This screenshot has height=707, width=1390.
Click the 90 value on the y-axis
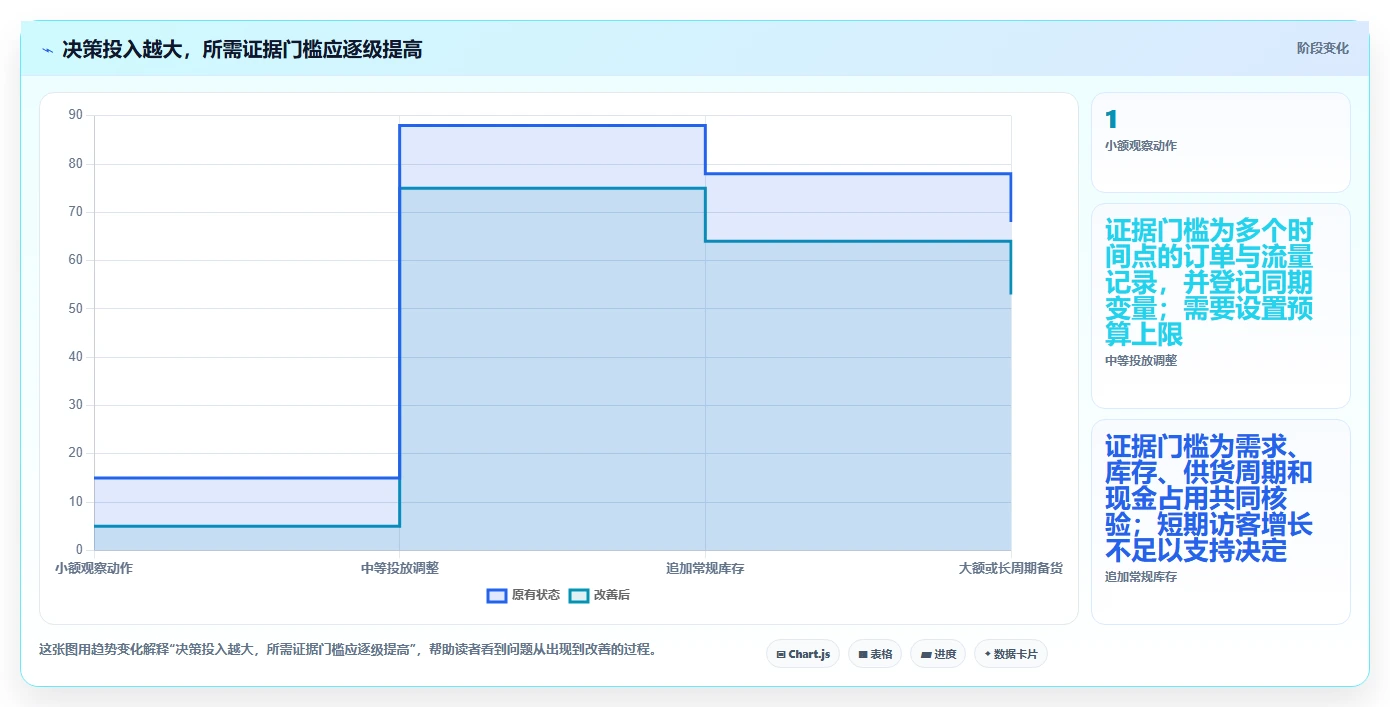pyautogui.click(x=76, y=115)
